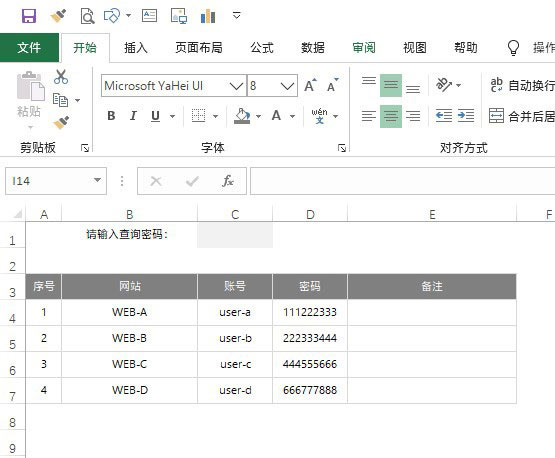Viewport: 555px width, 458px height.
Task: Toggle Align Right
Action: [413, 116]
